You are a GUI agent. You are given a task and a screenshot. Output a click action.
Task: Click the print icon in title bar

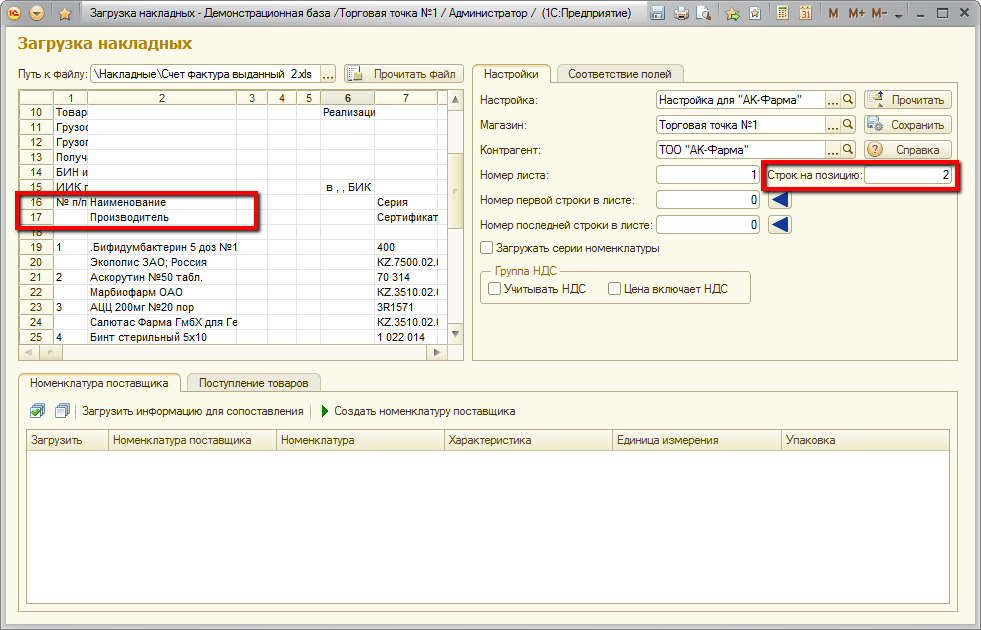[x=681, y=14]
